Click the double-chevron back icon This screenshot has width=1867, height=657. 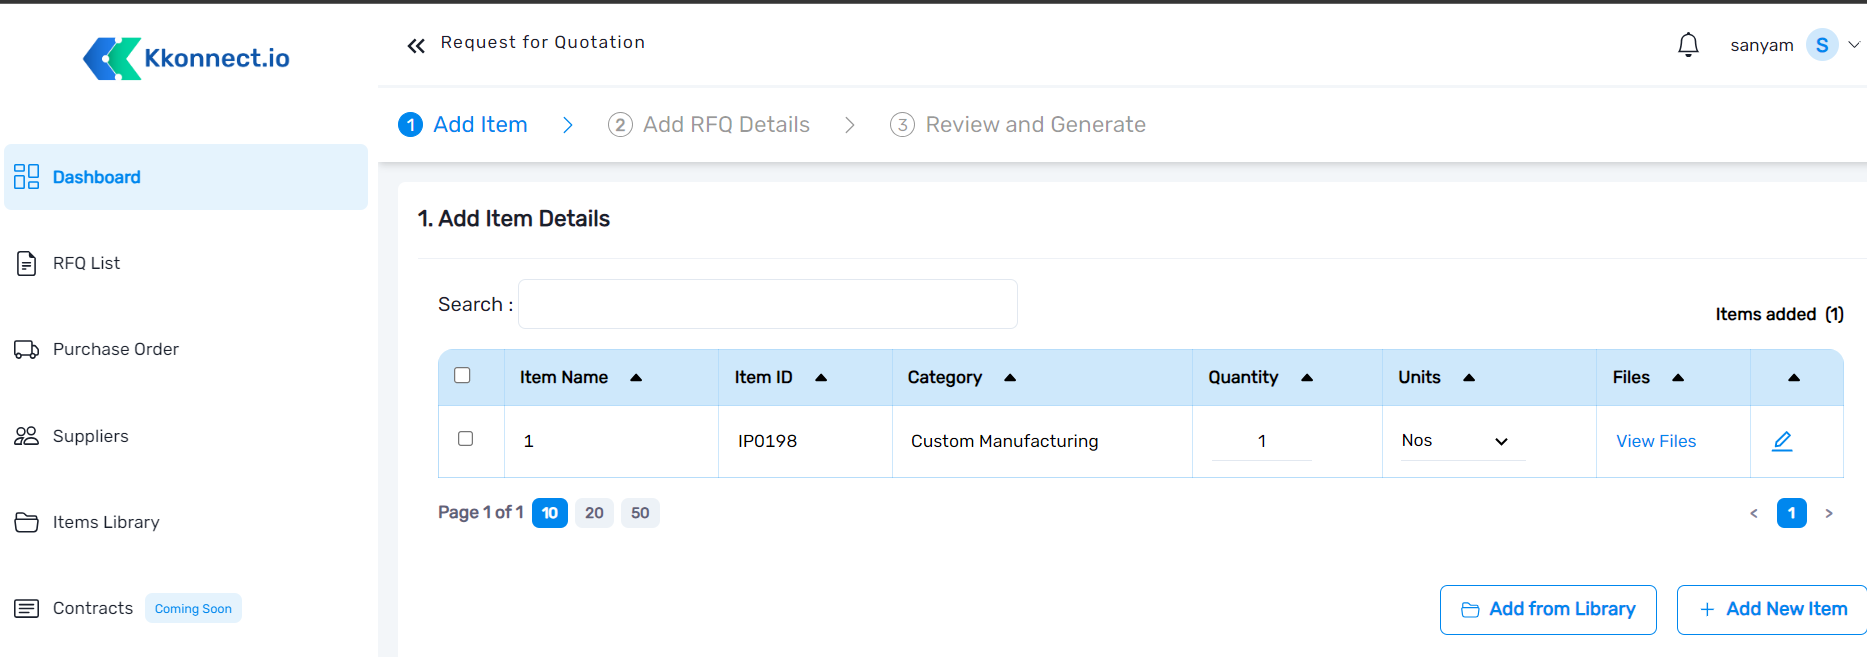pyautogui.click(x=416, y=45)
